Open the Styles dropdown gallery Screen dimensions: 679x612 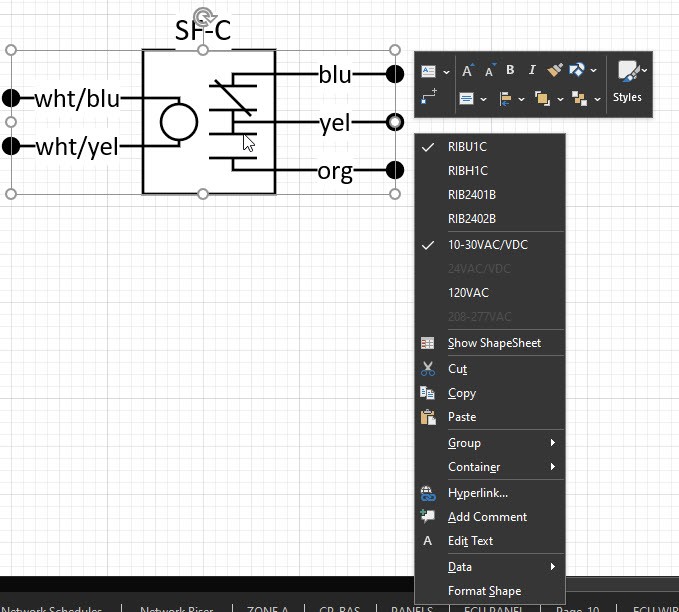tap(628, 80)
